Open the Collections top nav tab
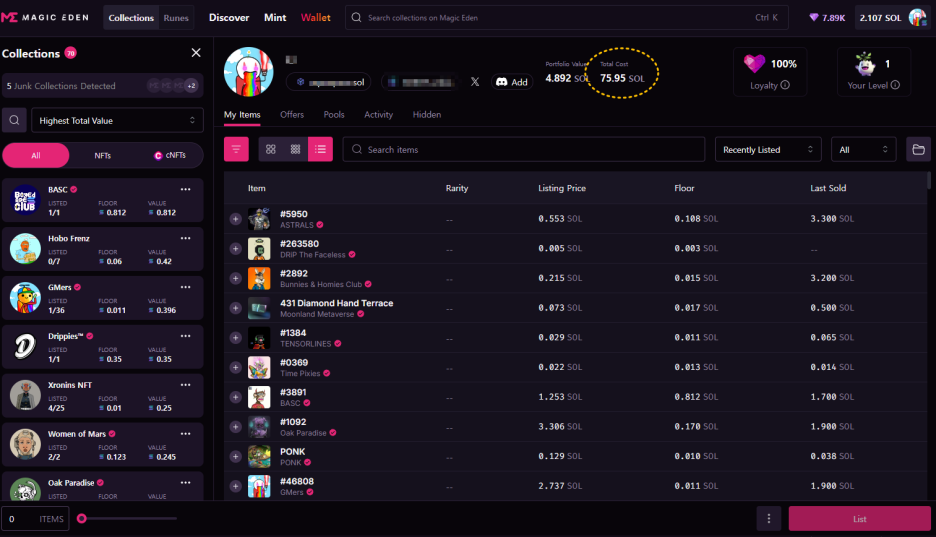The image size is (936, 537). [x=131, y=18]
